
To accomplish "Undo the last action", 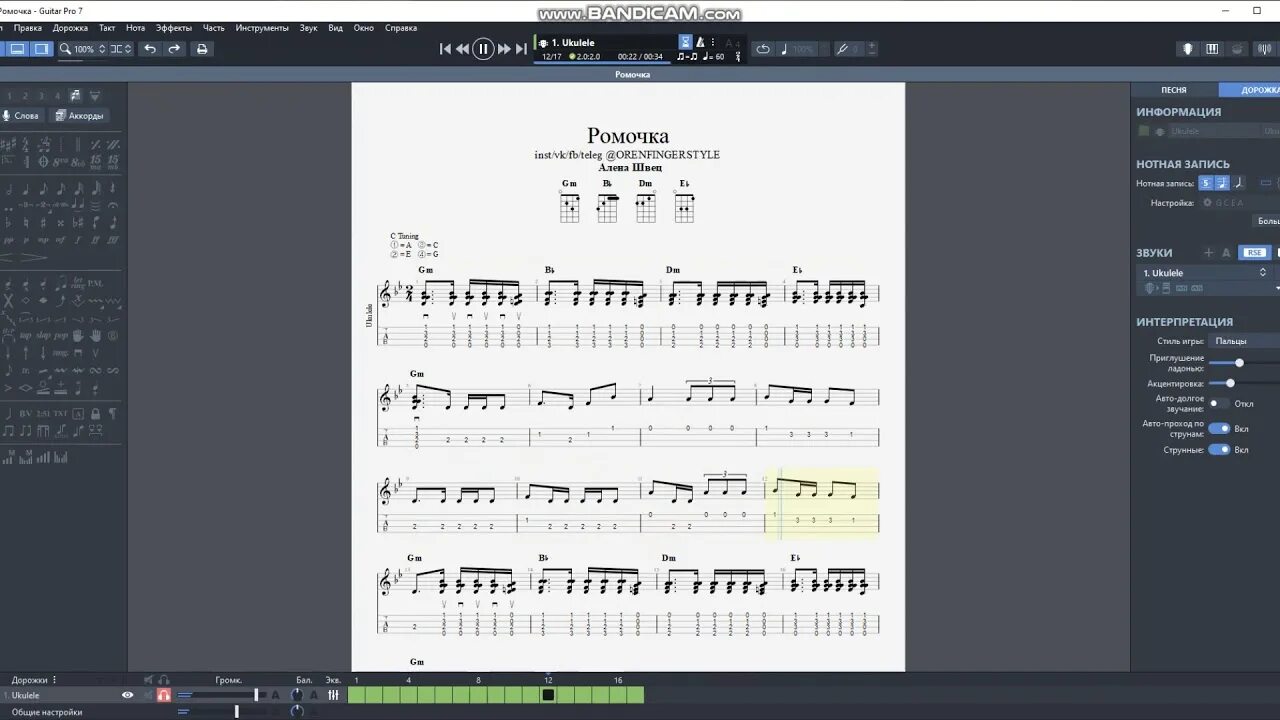I will [x=150, y=49].
